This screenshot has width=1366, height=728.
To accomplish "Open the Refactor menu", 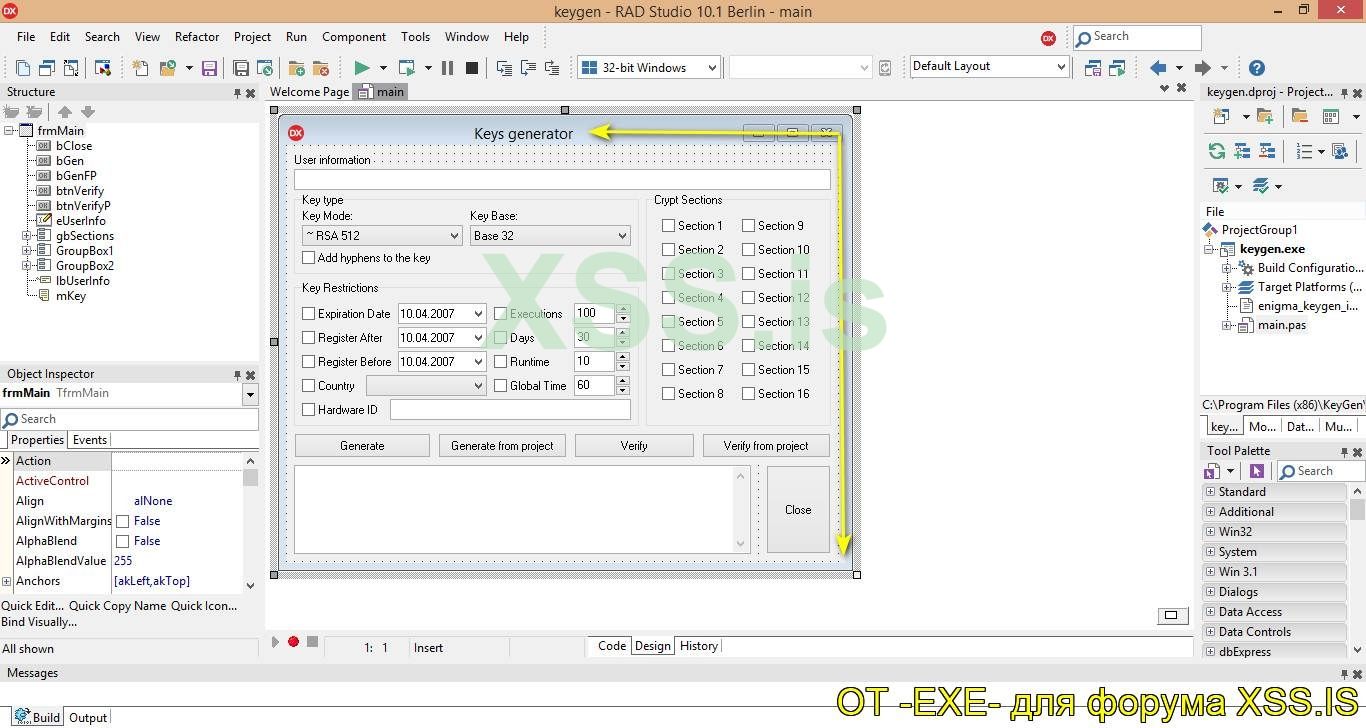I will click(197, 37).
